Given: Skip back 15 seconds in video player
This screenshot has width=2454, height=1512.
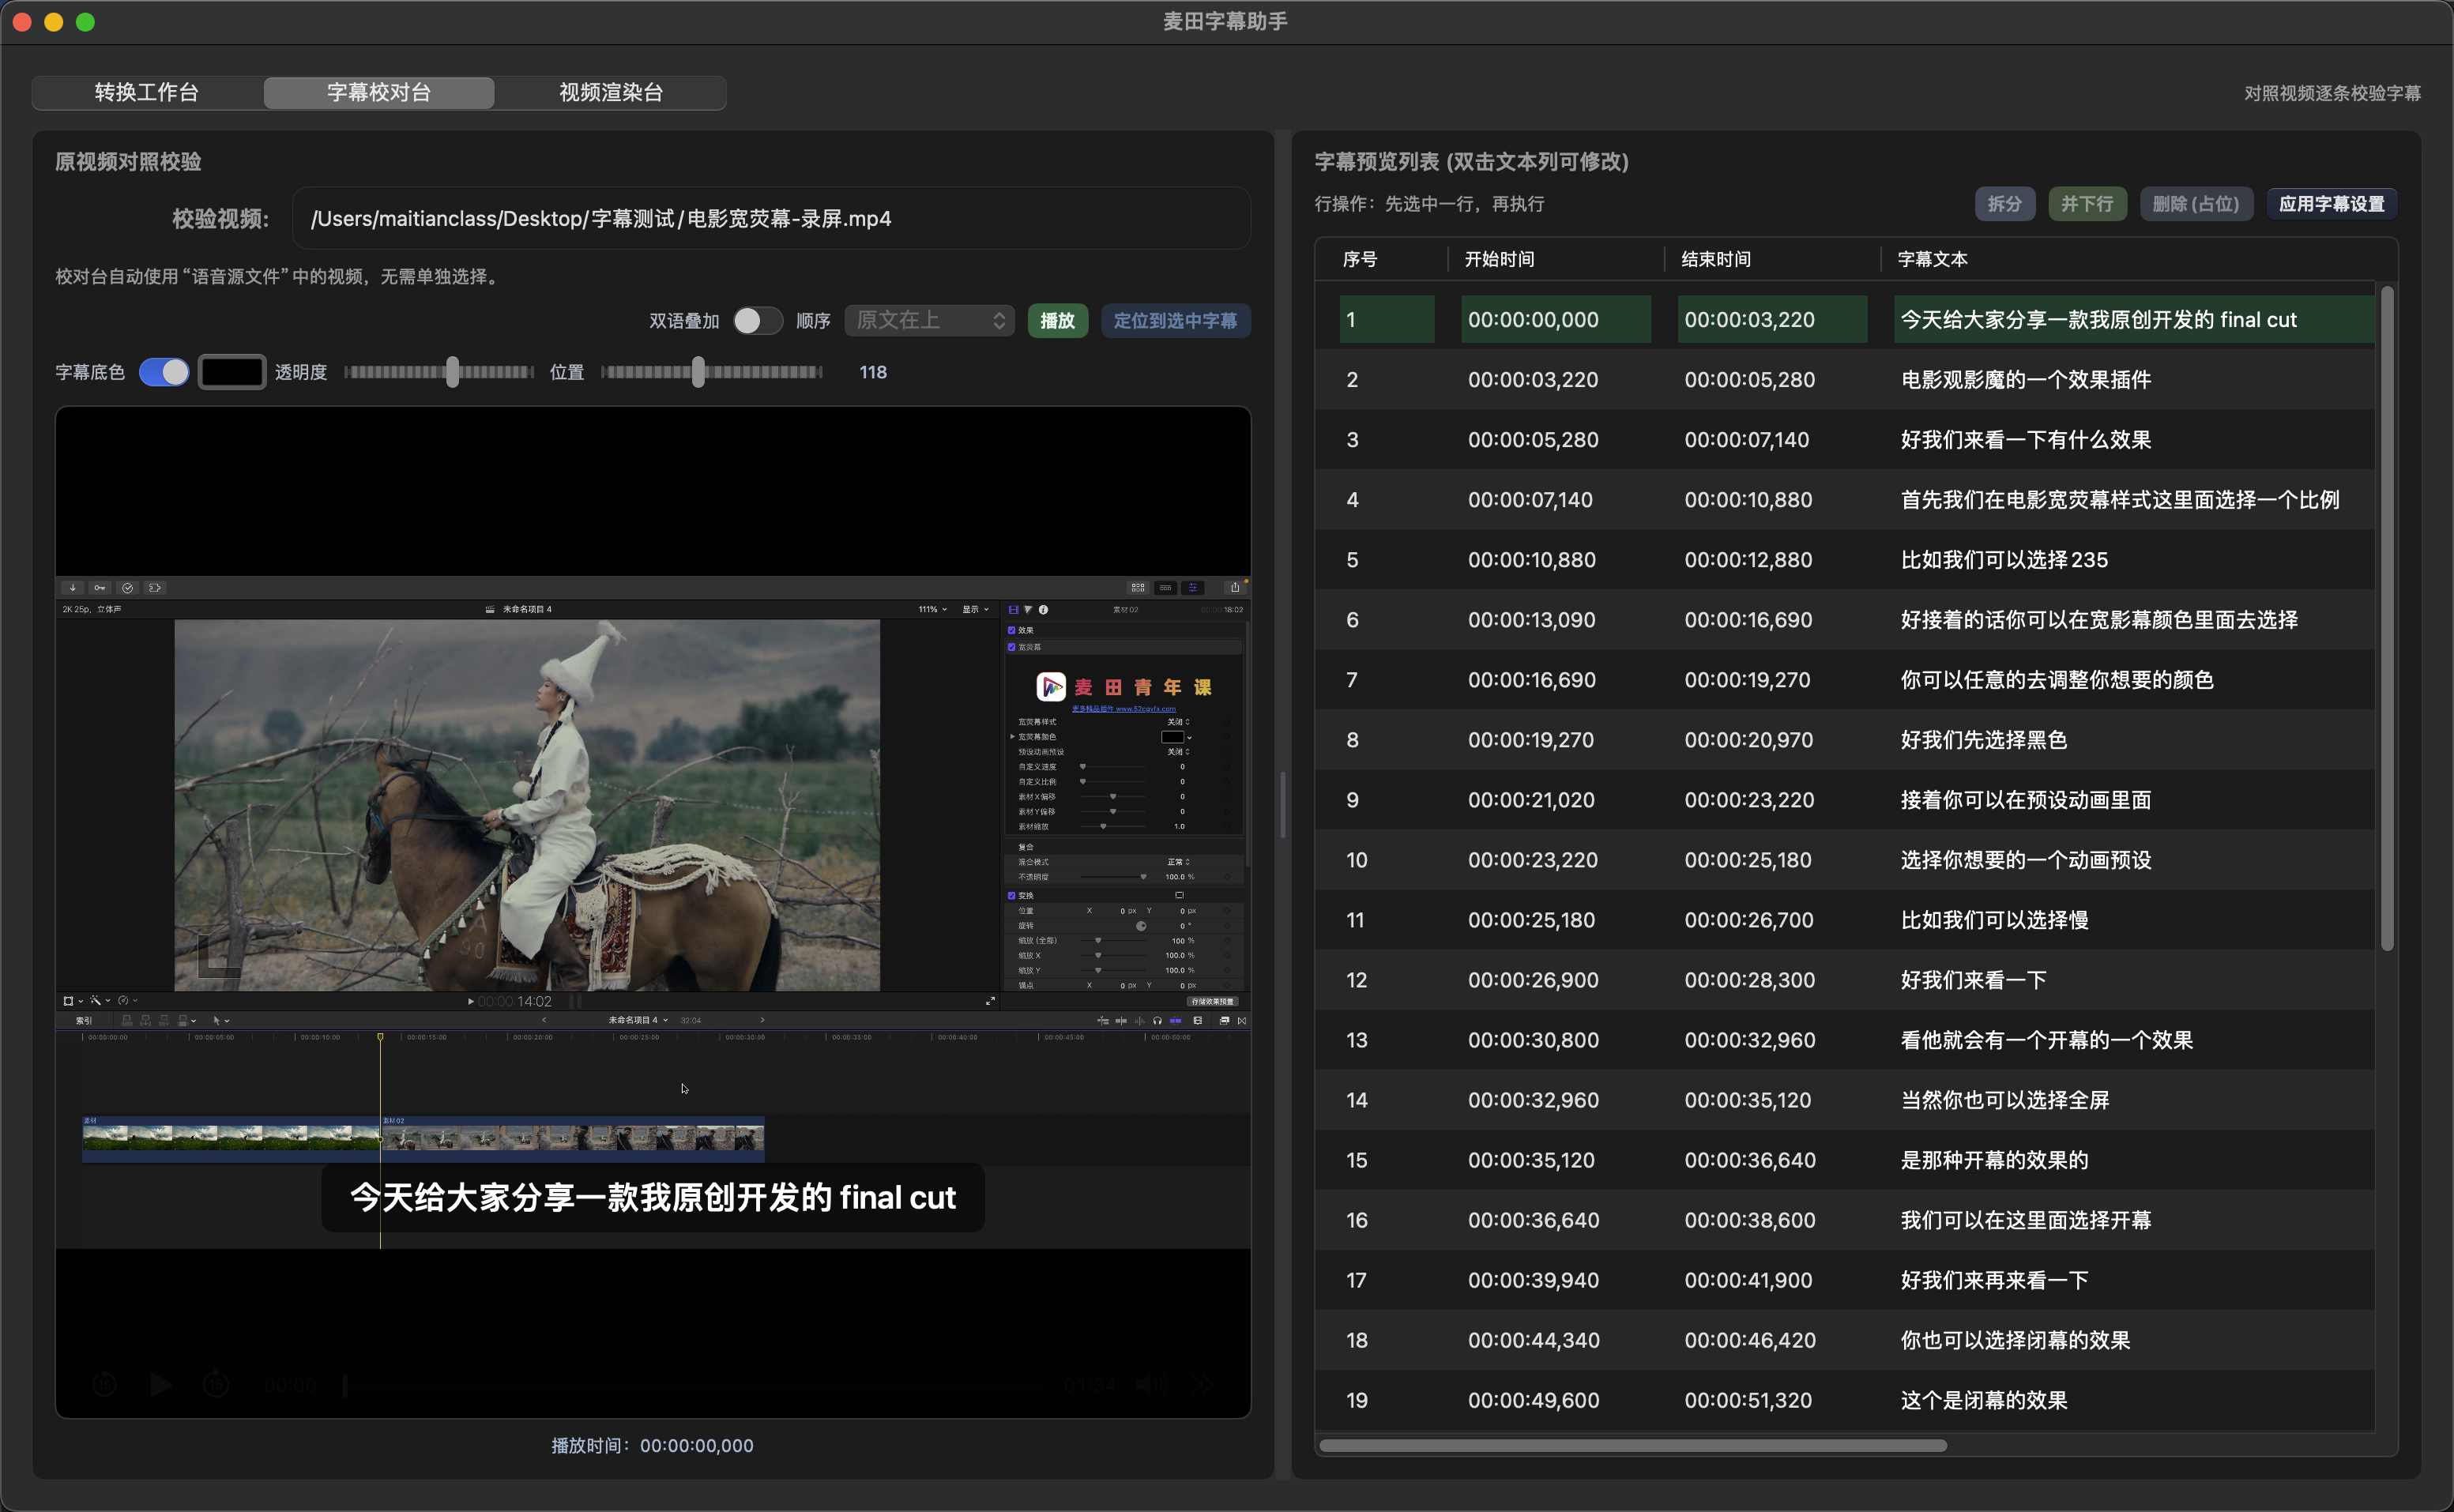Looking at the screenshot, I should 105,1385.
